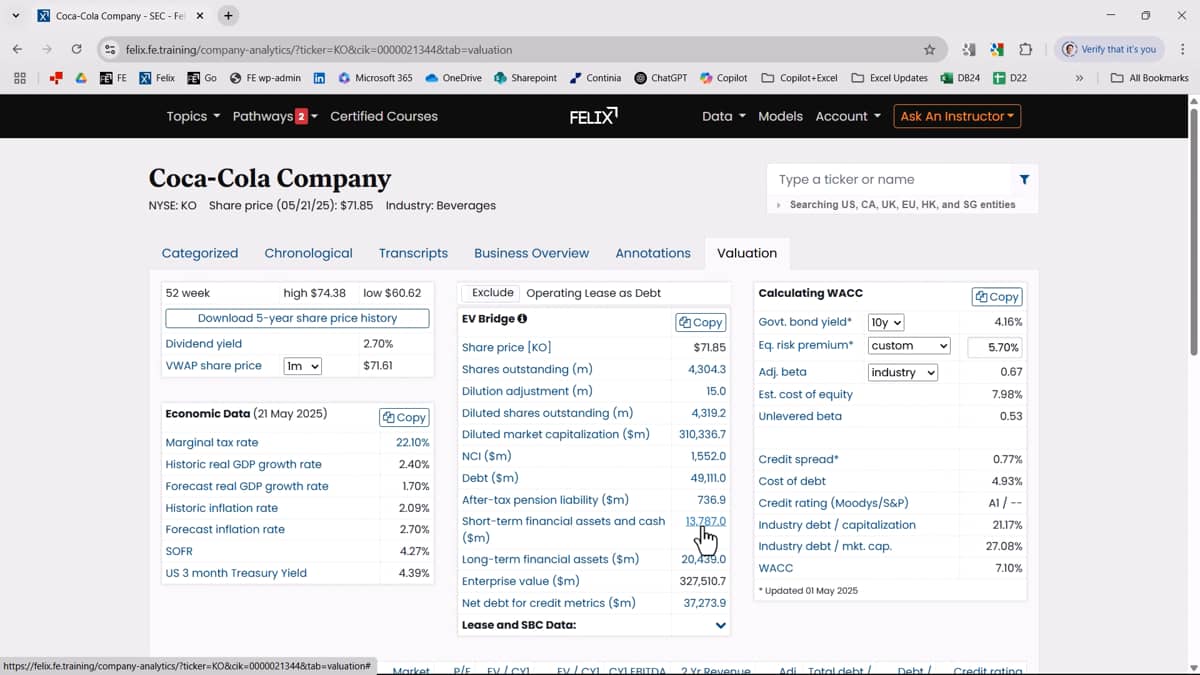Switch to the Categorized tab

point(200,253)
